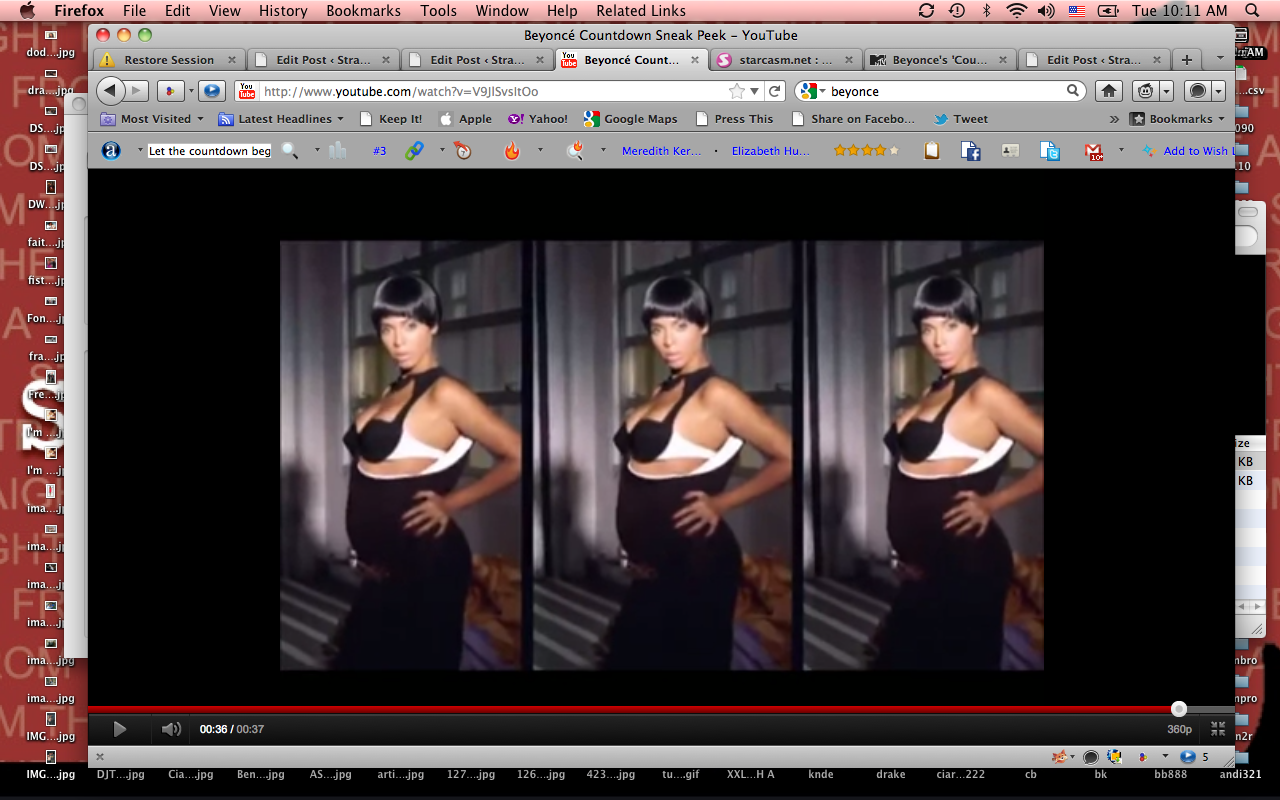Go to the Firefox Home page icon

1108,91
